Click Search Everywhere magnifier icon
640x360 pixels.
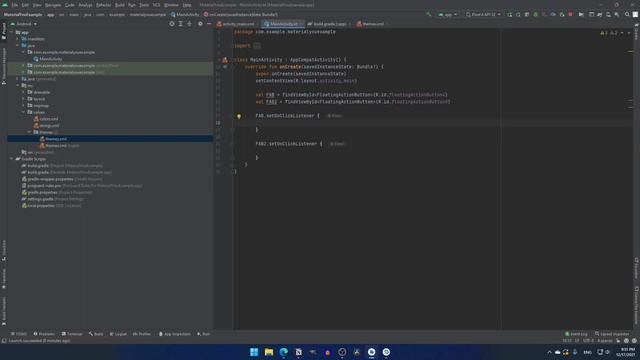(627, 15)
